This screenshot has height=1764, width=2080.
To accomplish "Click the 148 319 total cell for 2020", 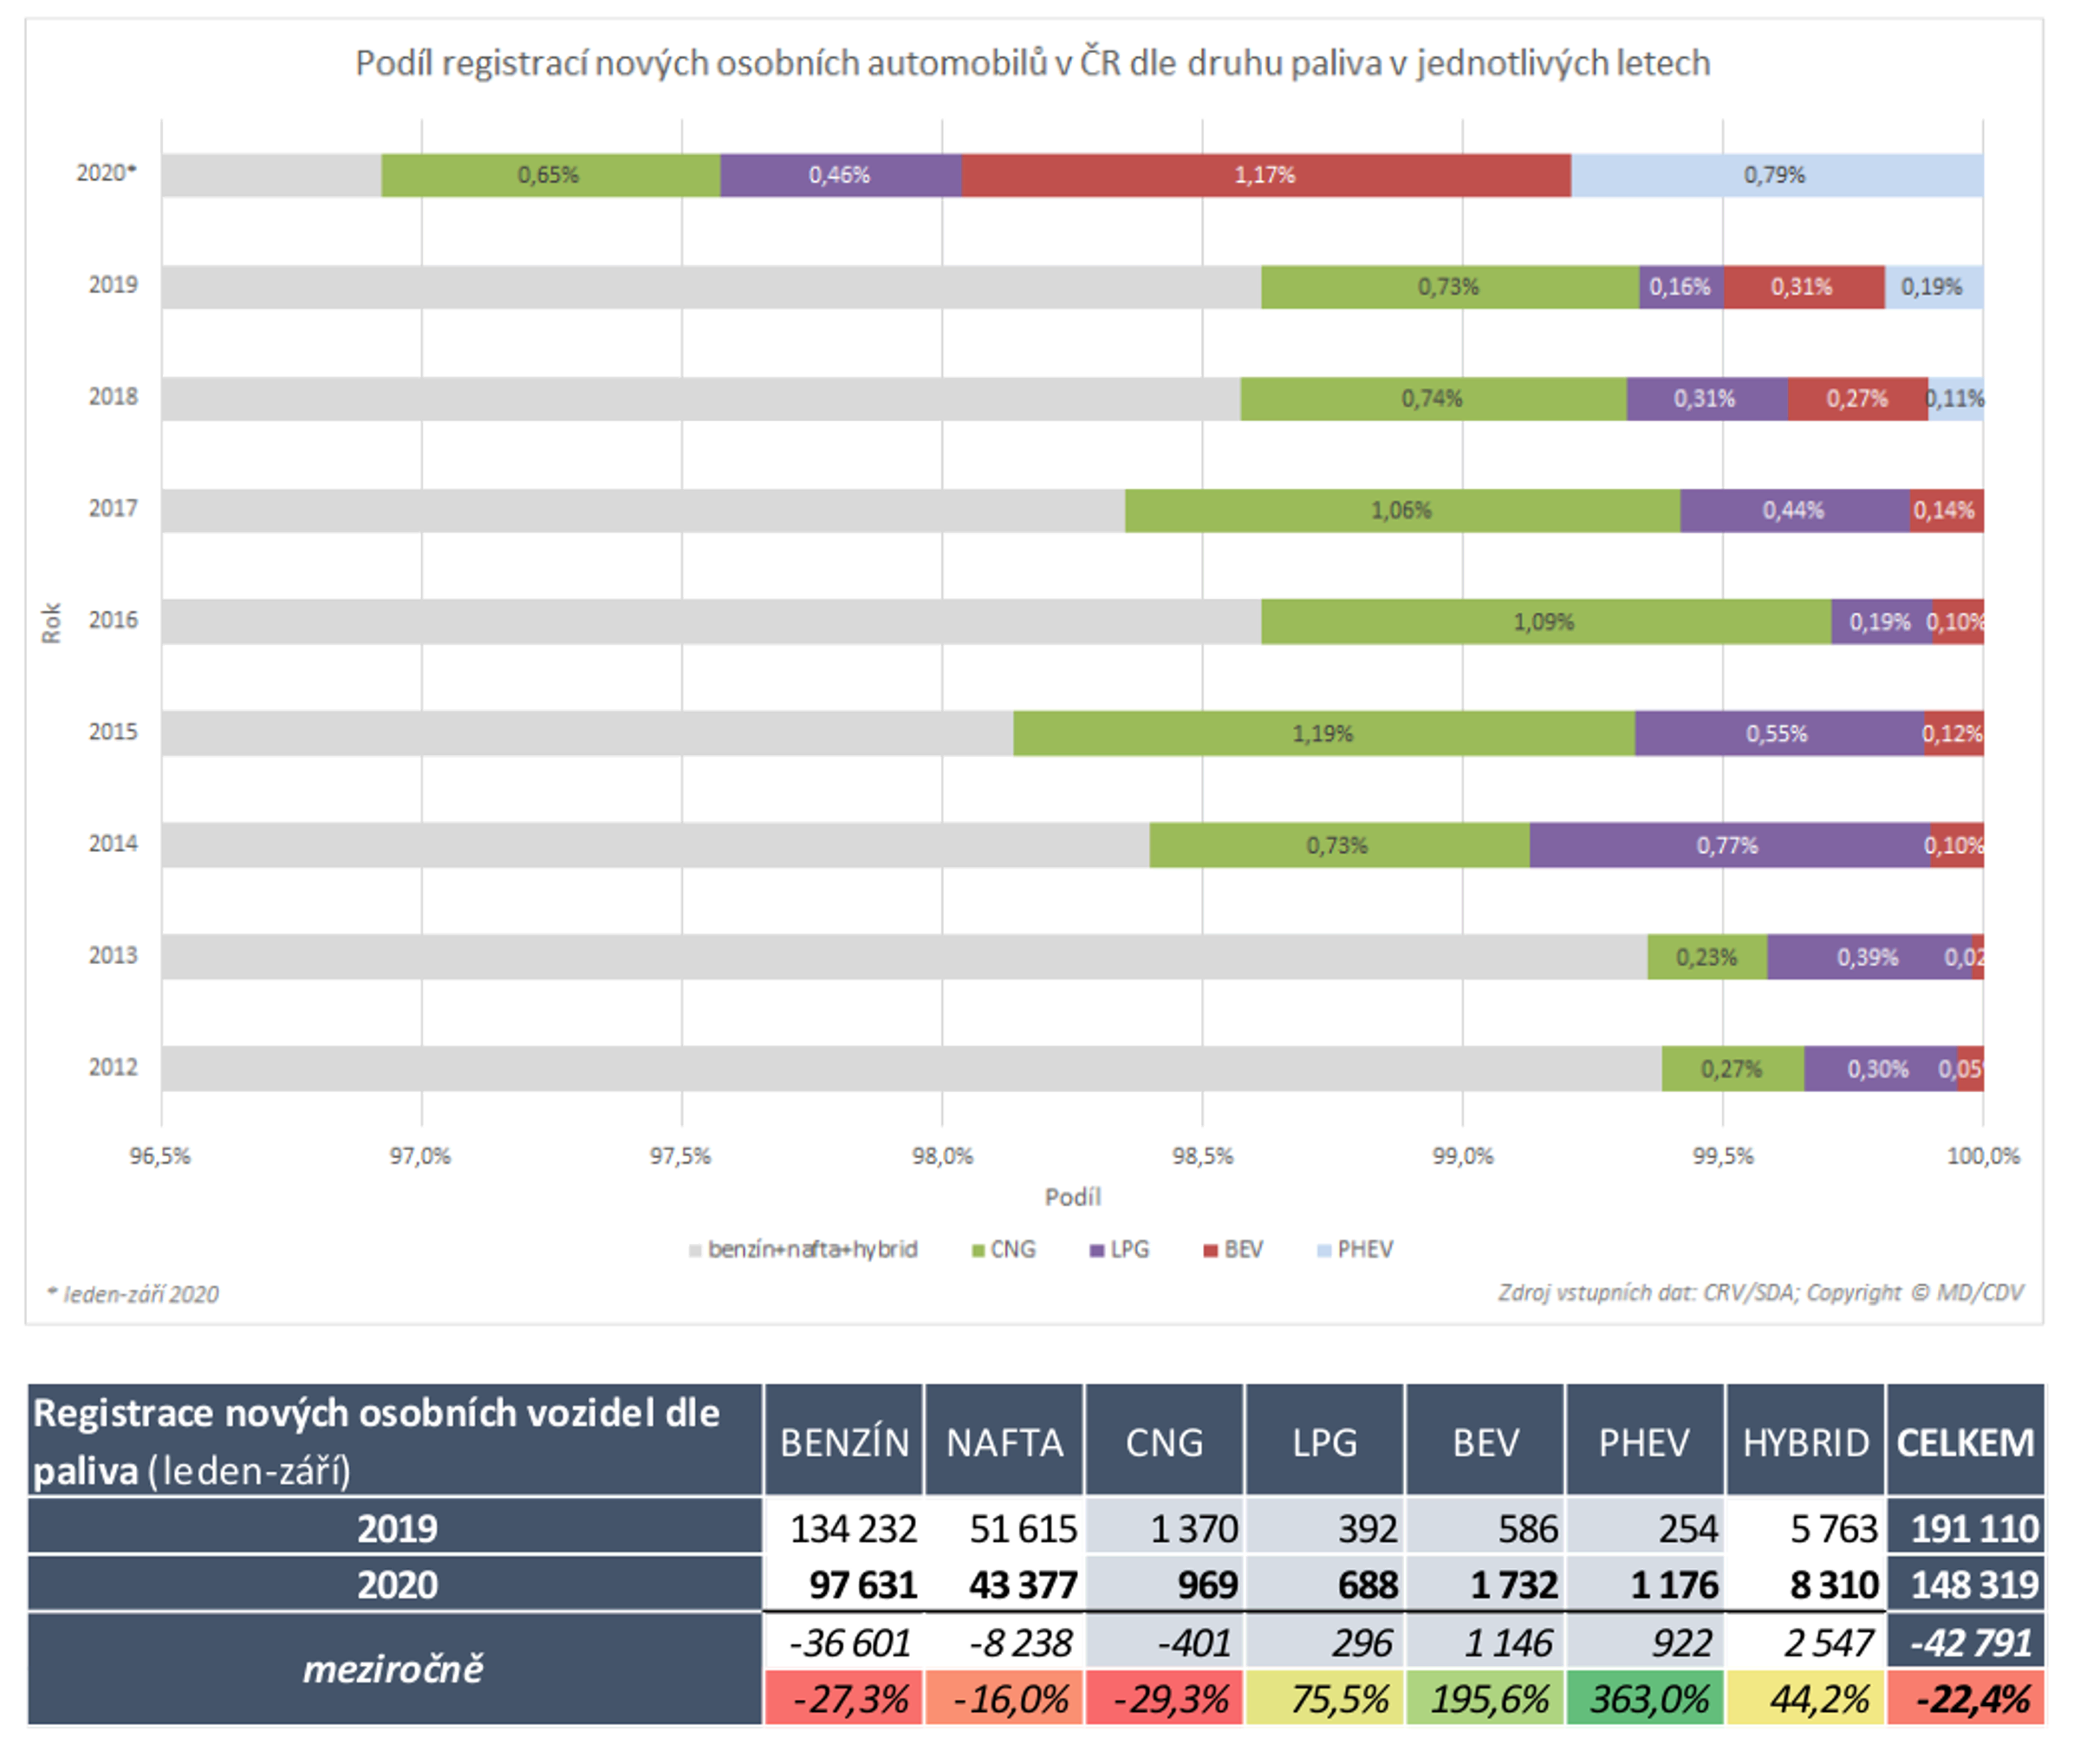I will 1965,1585.
